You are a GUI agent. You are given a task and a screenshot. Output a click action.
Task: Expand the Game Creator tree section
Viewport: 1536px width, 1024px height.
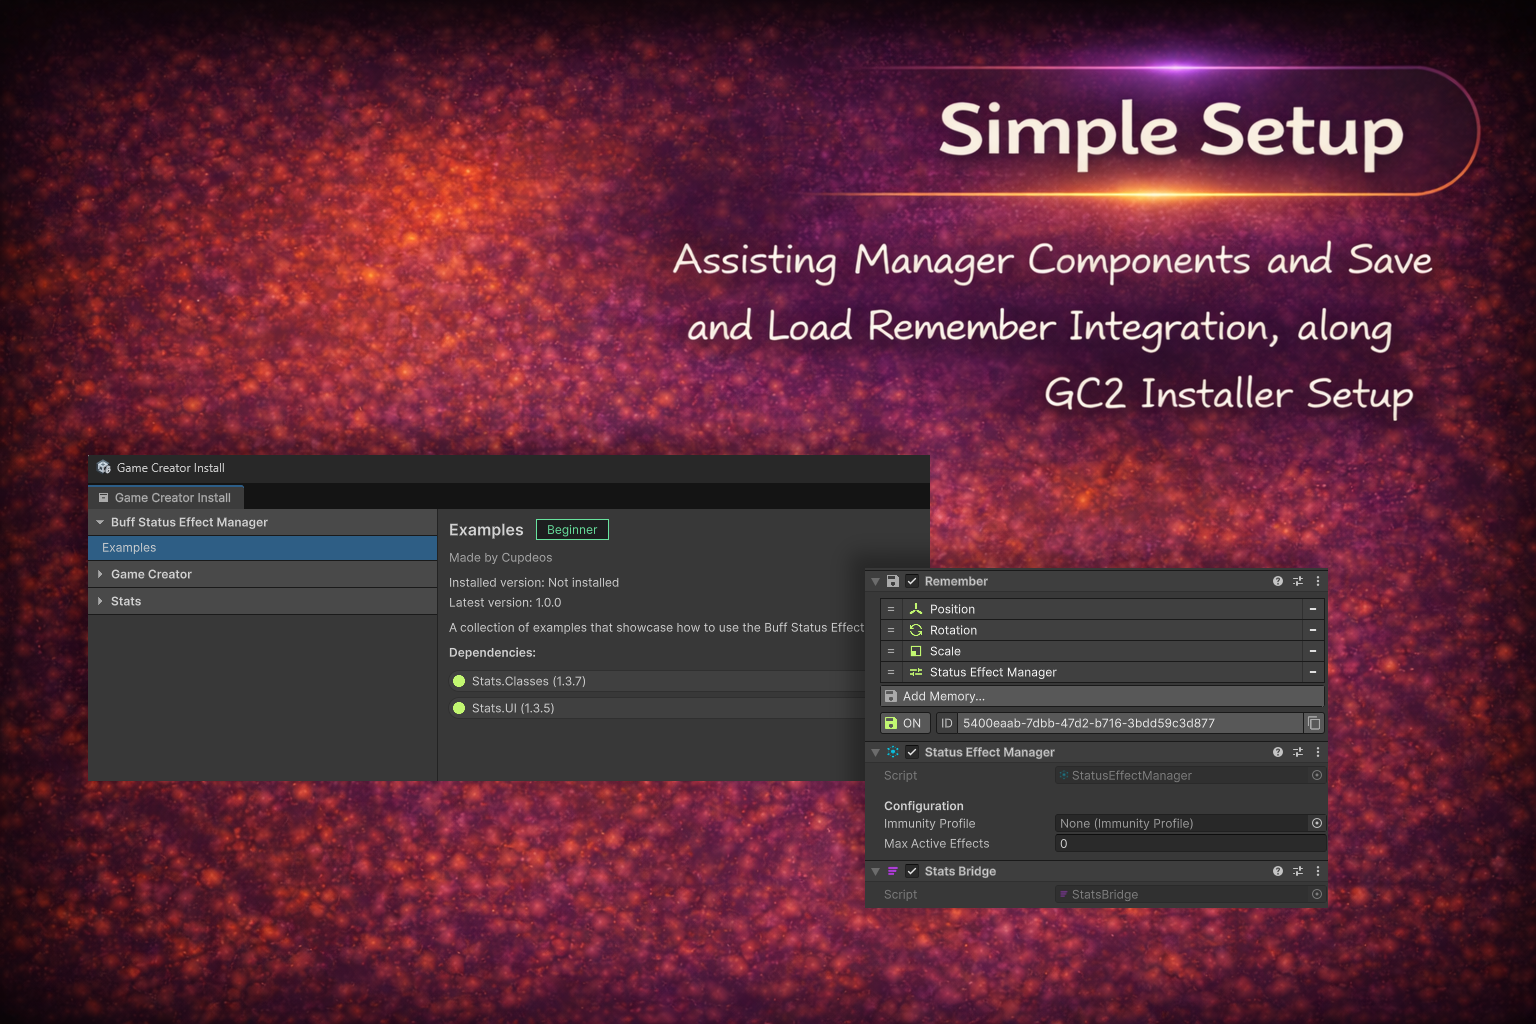coord(100,574)
